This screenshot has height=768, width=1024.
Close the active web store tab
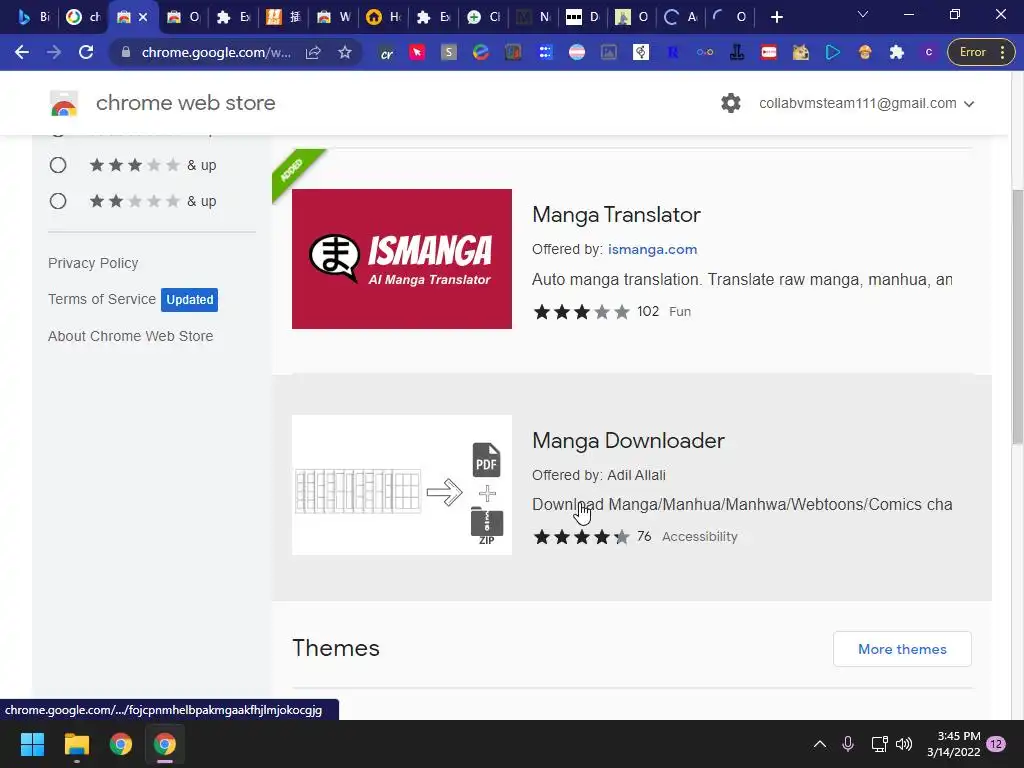(144, 17)
